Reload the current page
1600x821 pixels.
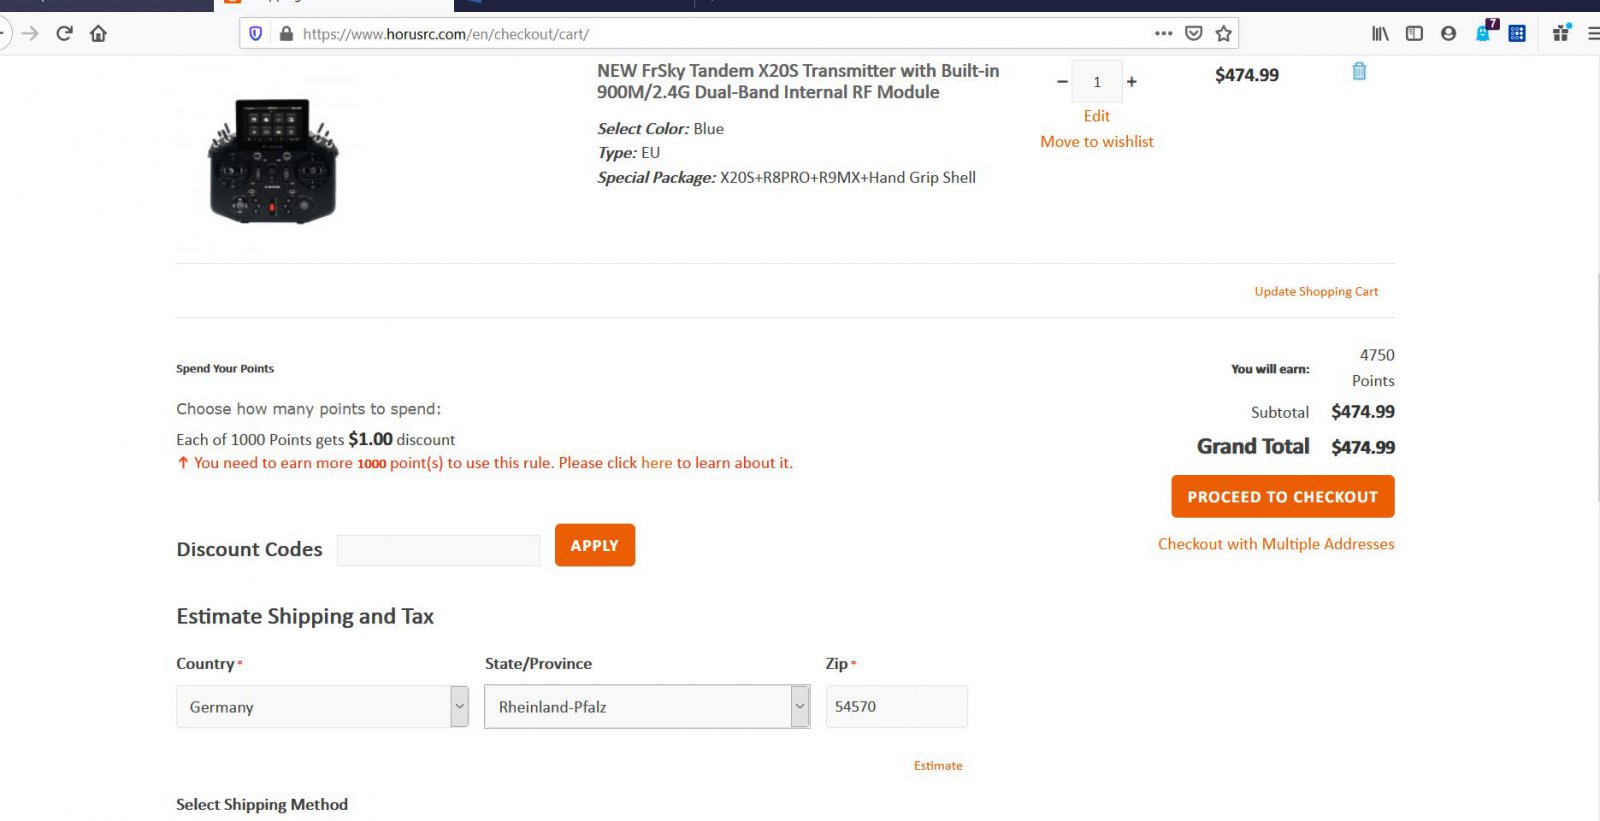pos(65,33)
